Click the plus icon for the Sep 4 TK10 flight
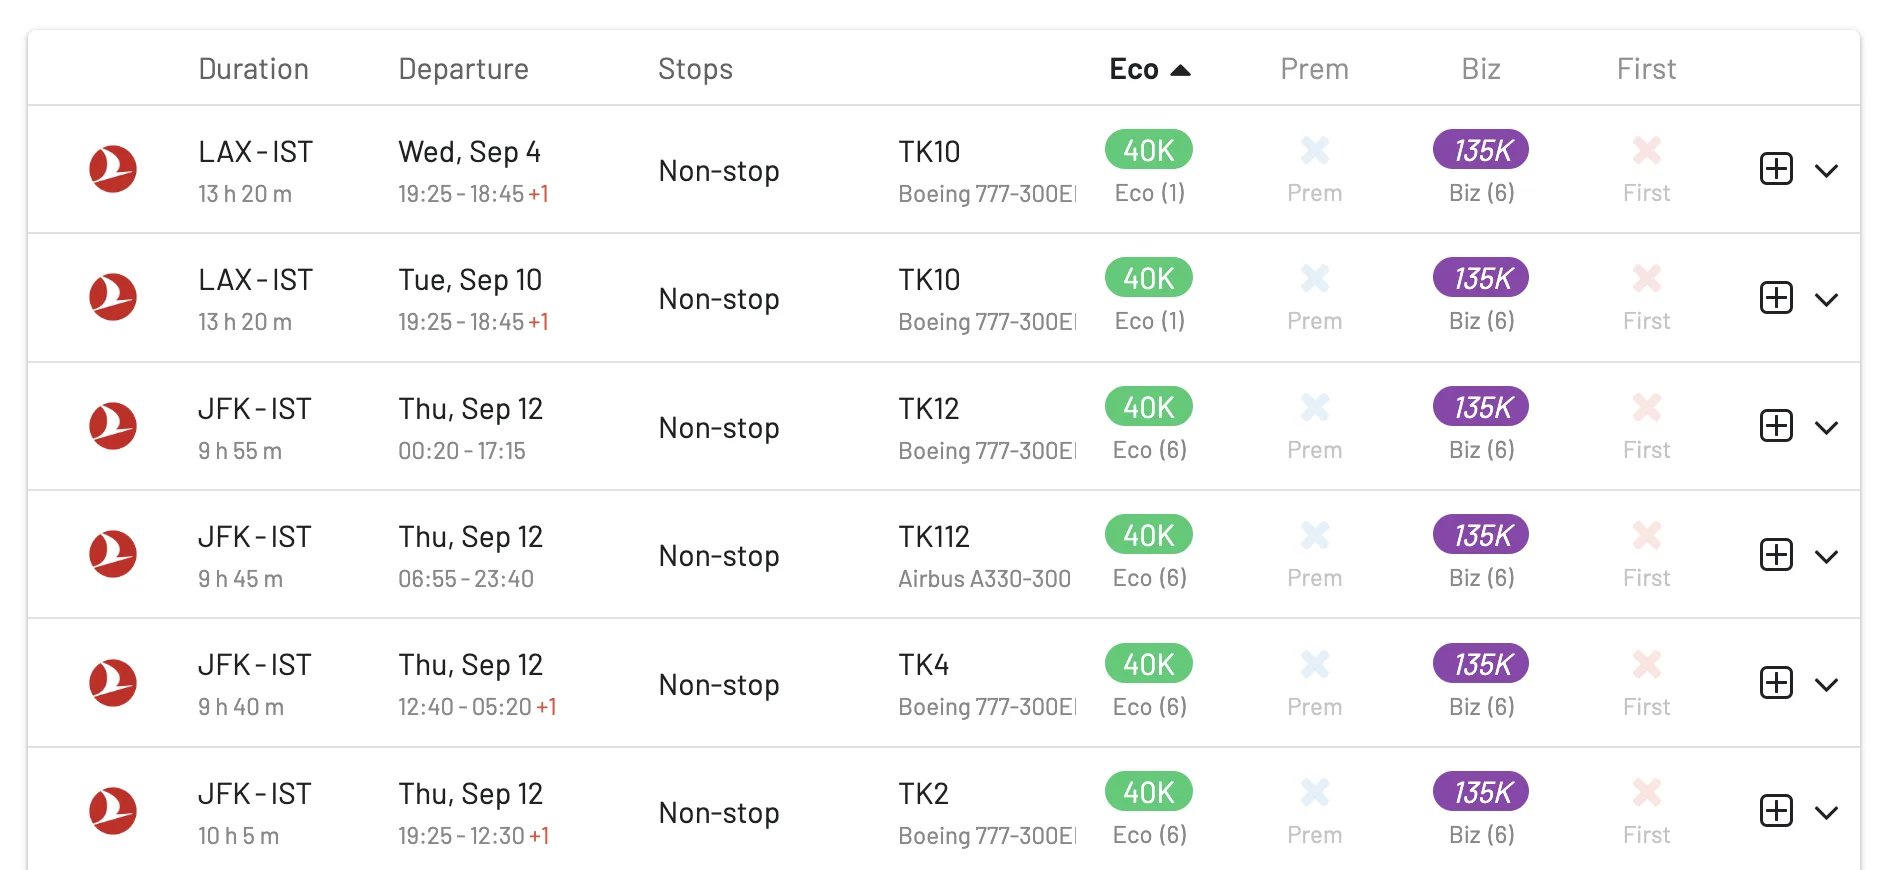 (x=1776, y=169)
